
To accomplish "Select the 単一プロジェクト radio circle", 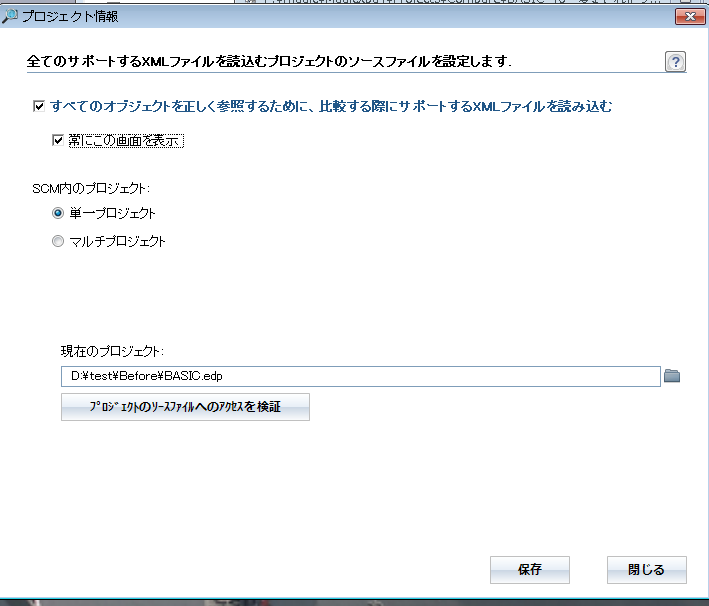I will (x=58, y=213).
